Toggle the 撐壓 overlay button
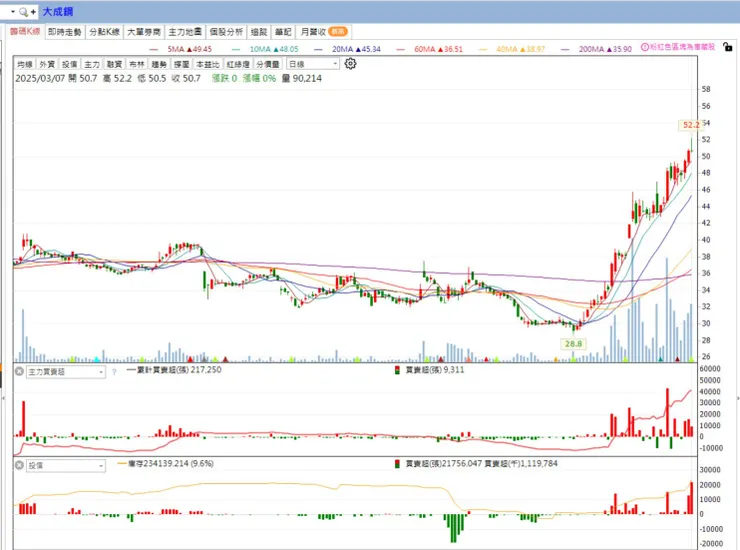Screen dimensions: 740x550 tap(182, 64)
